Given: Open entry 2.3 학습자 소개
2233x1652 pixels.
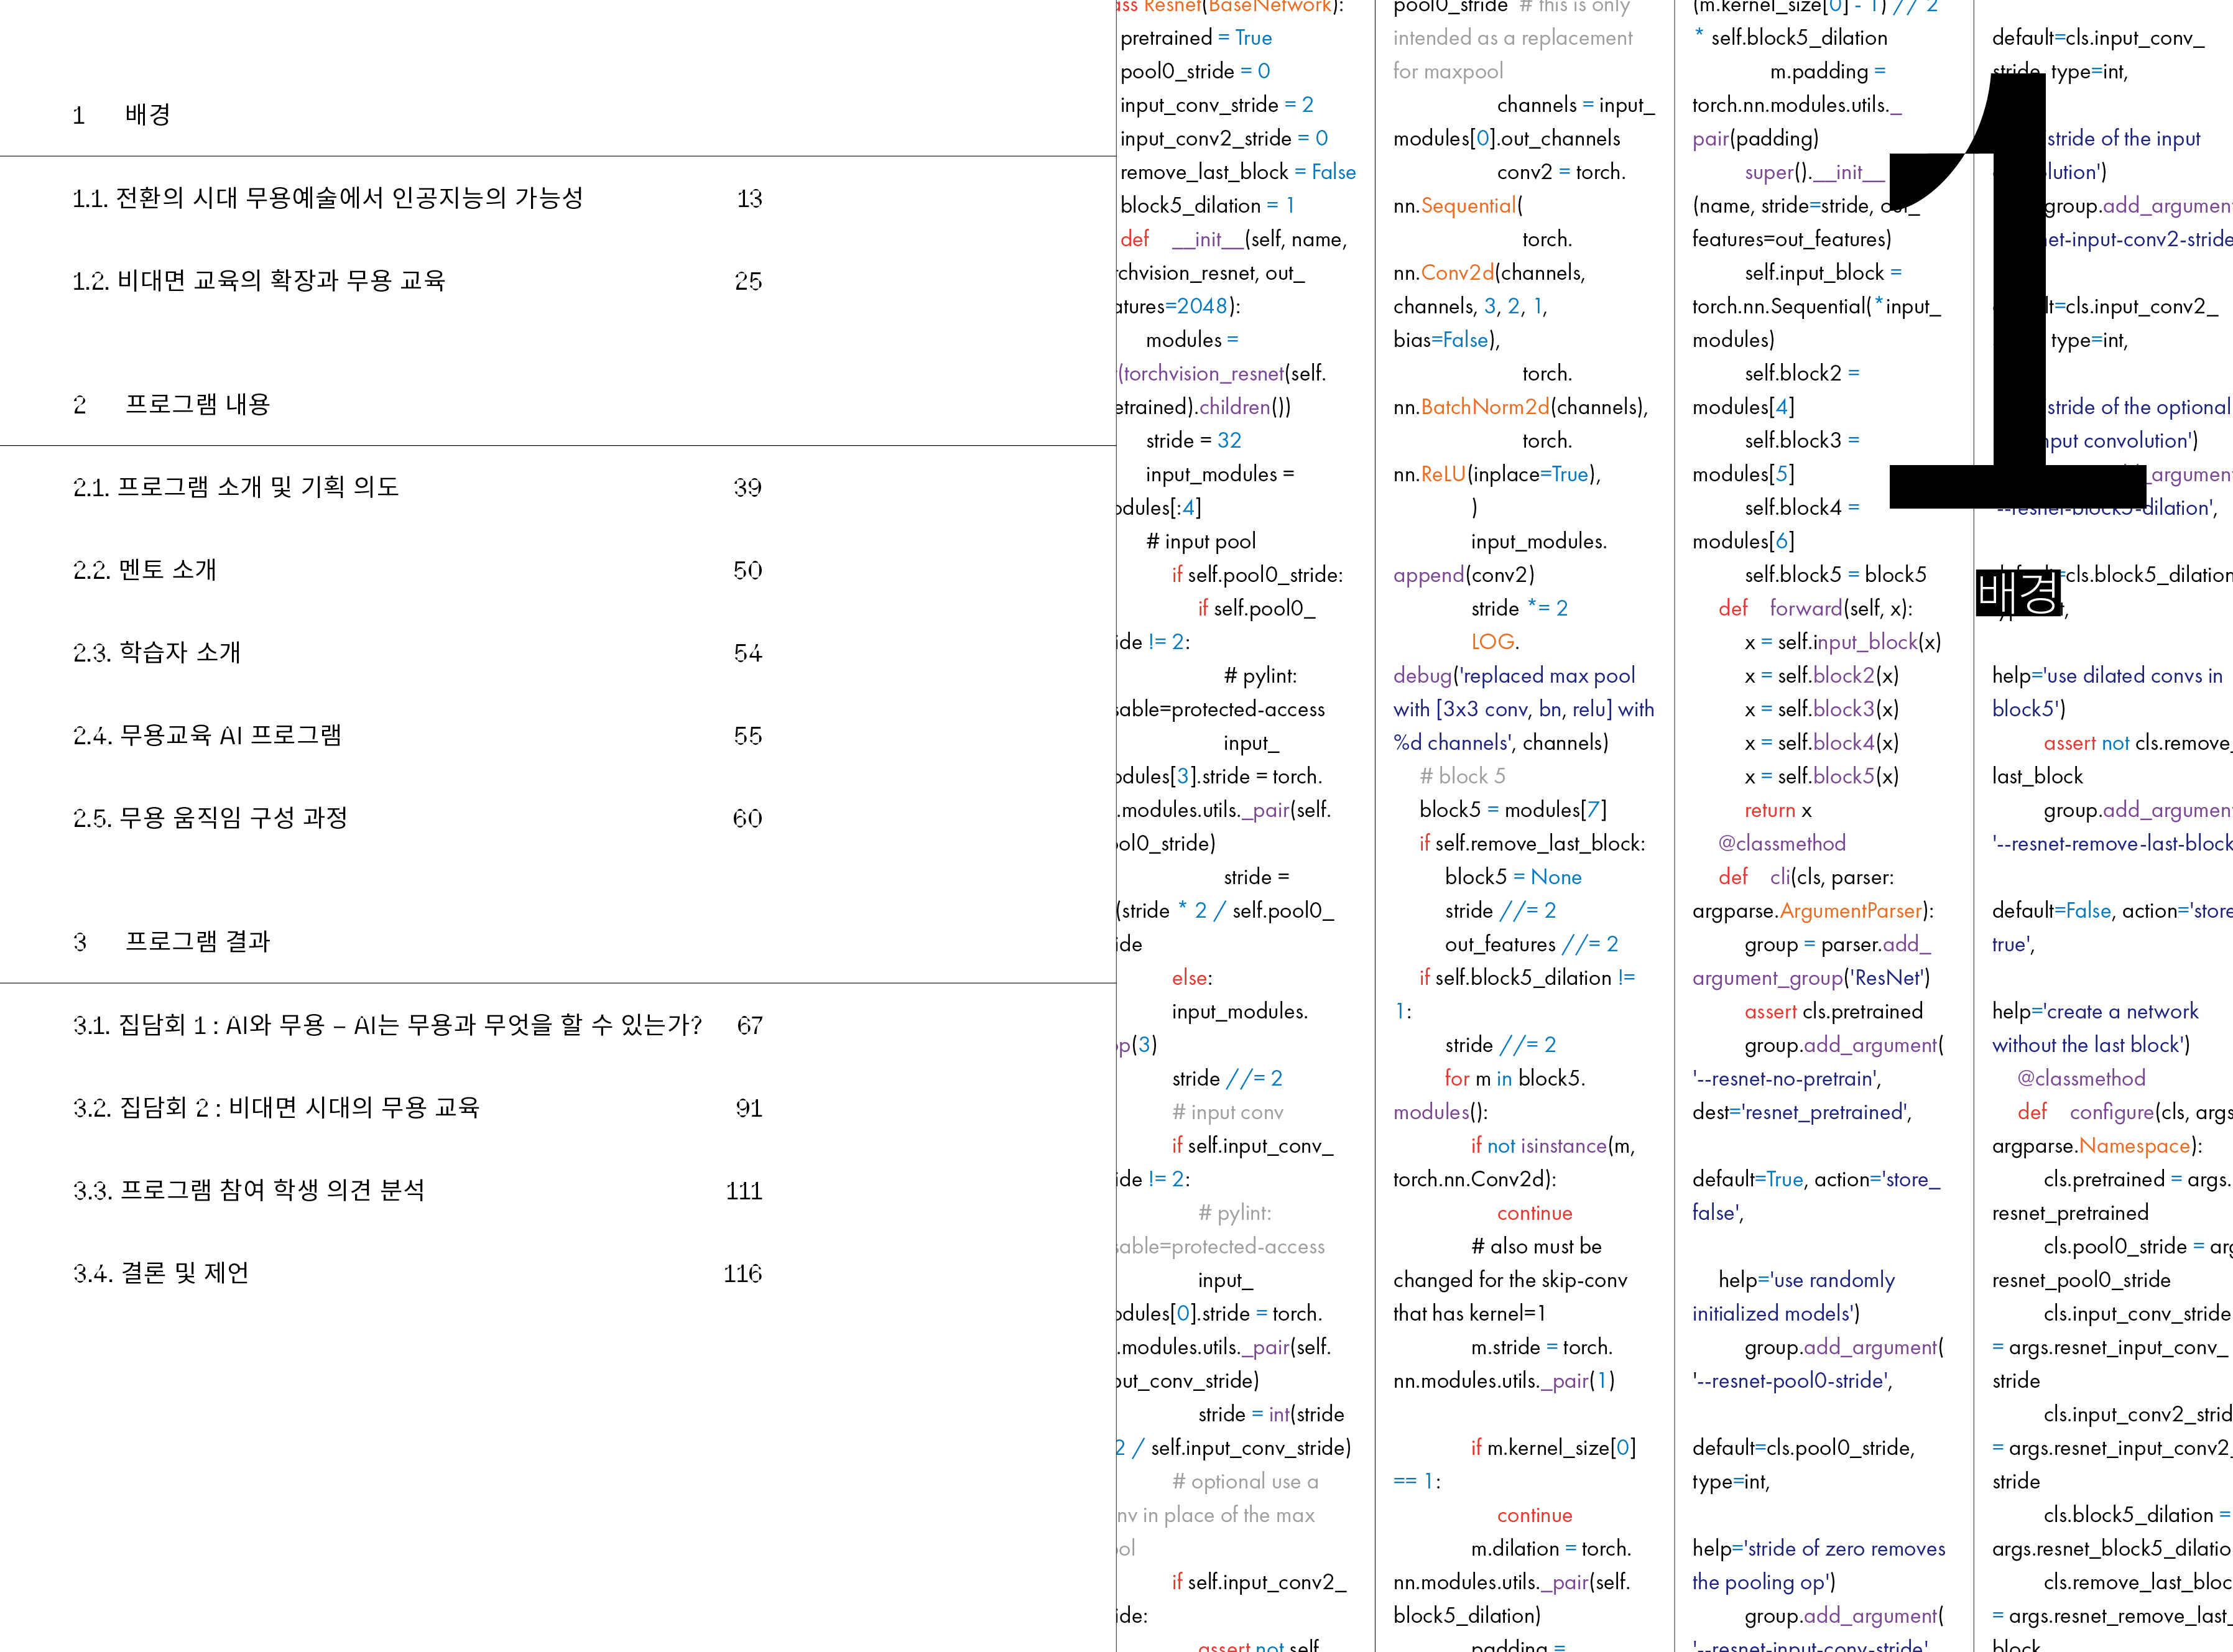Looking at the screenshot, I should [156, 653].
